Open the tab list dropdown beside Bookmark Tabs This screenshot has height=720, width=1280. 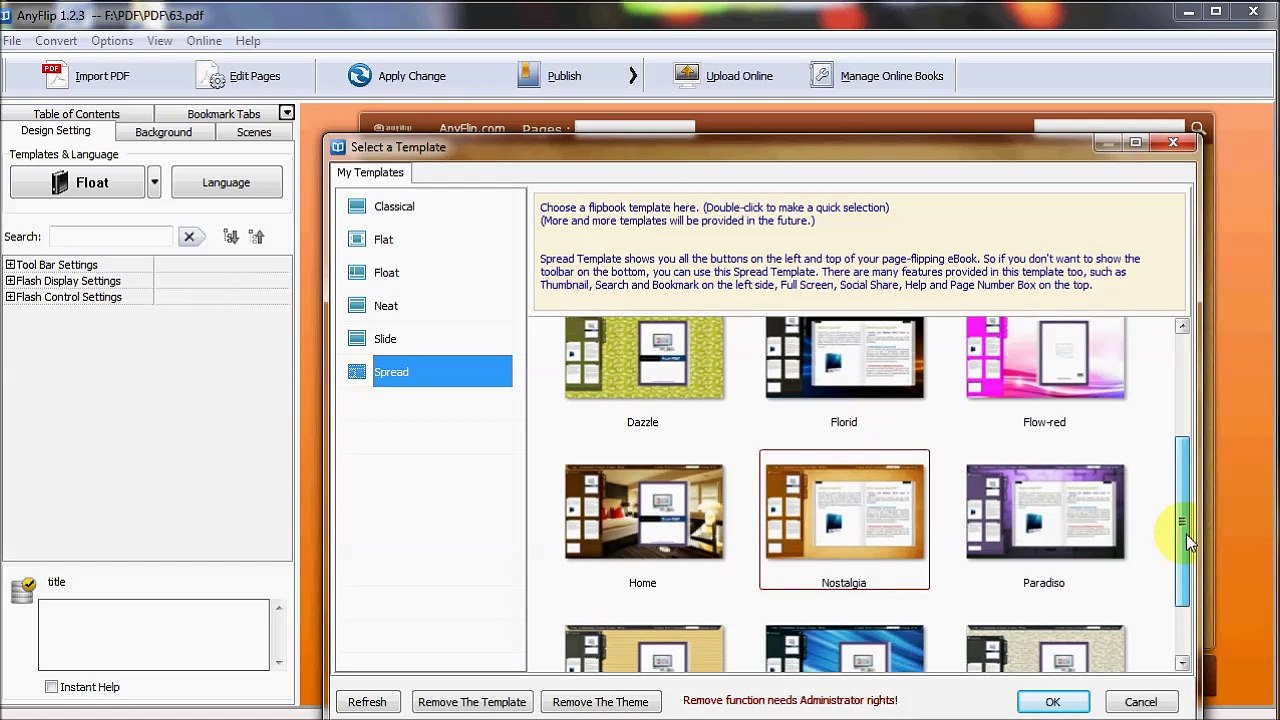point(286,113)
